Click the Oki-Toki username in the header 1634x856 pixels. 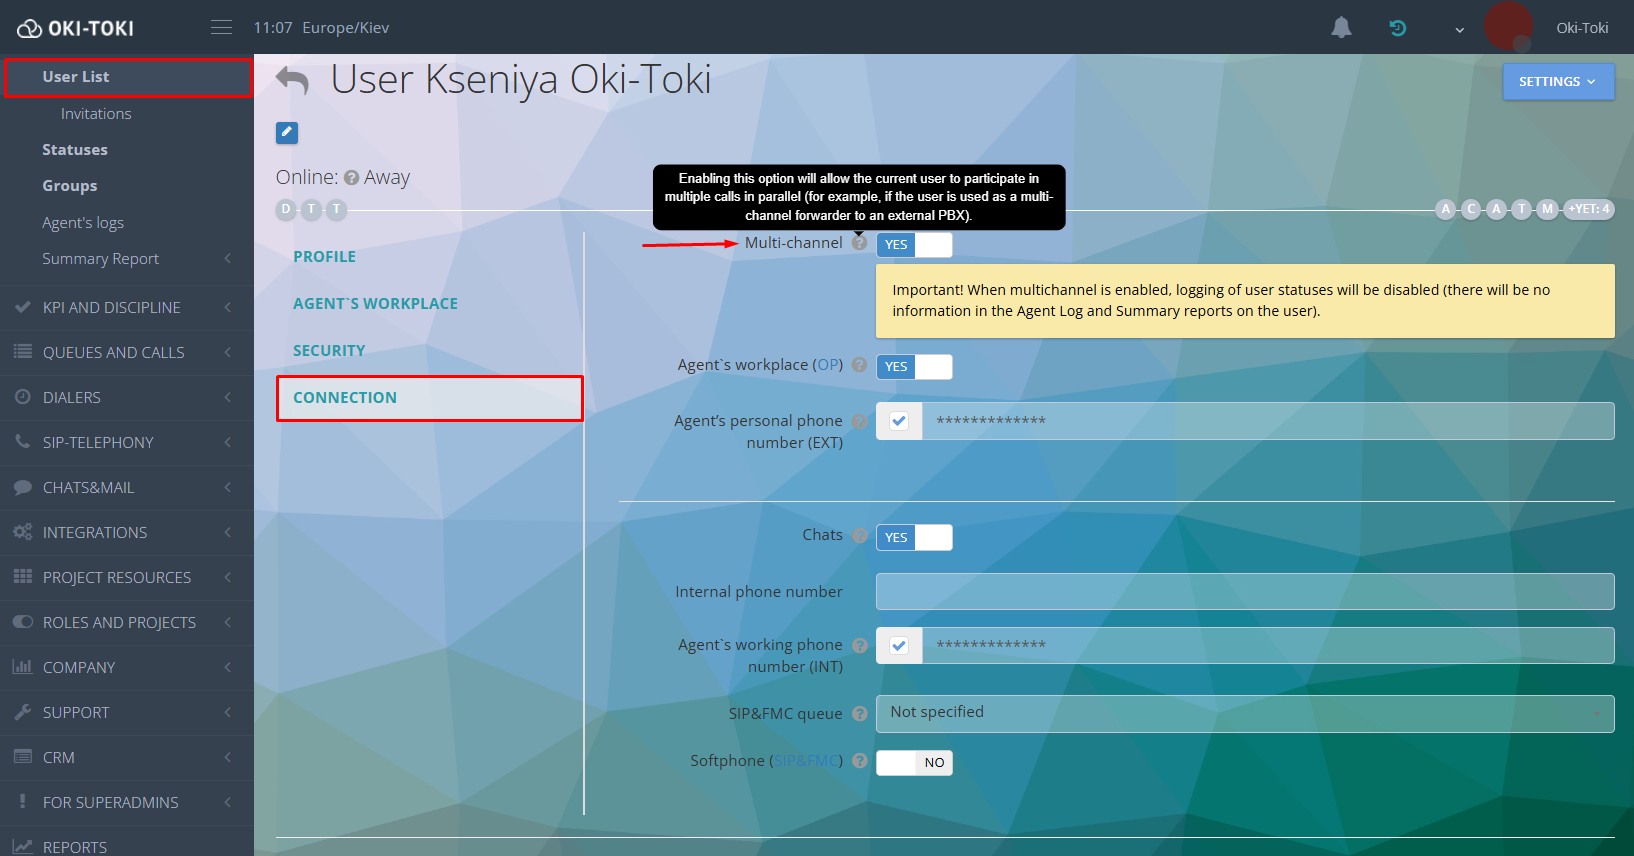(x=1582, y=28)
